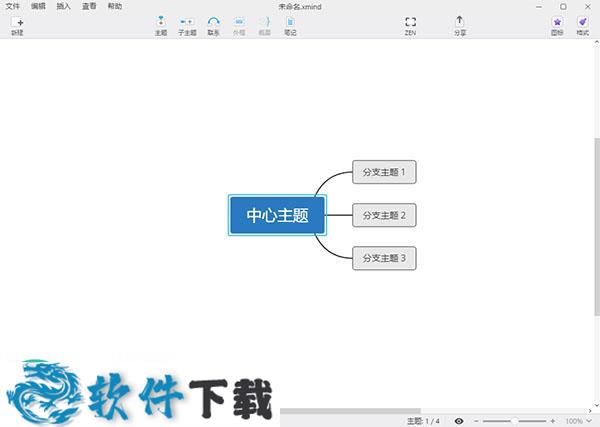Expand the 100% zoom dropdown

tap(578, 421)
